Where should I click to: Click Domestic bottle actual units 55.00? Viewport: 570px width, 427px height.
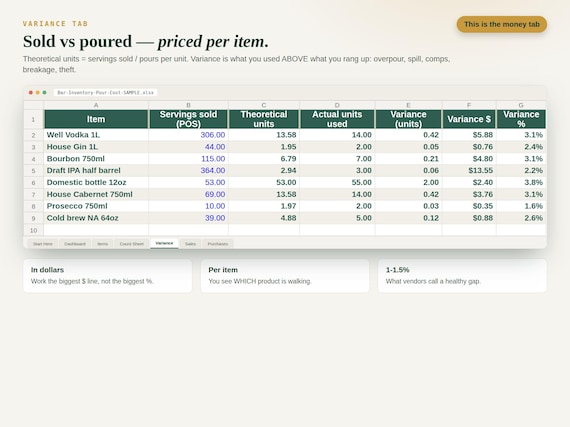(337, 182)
